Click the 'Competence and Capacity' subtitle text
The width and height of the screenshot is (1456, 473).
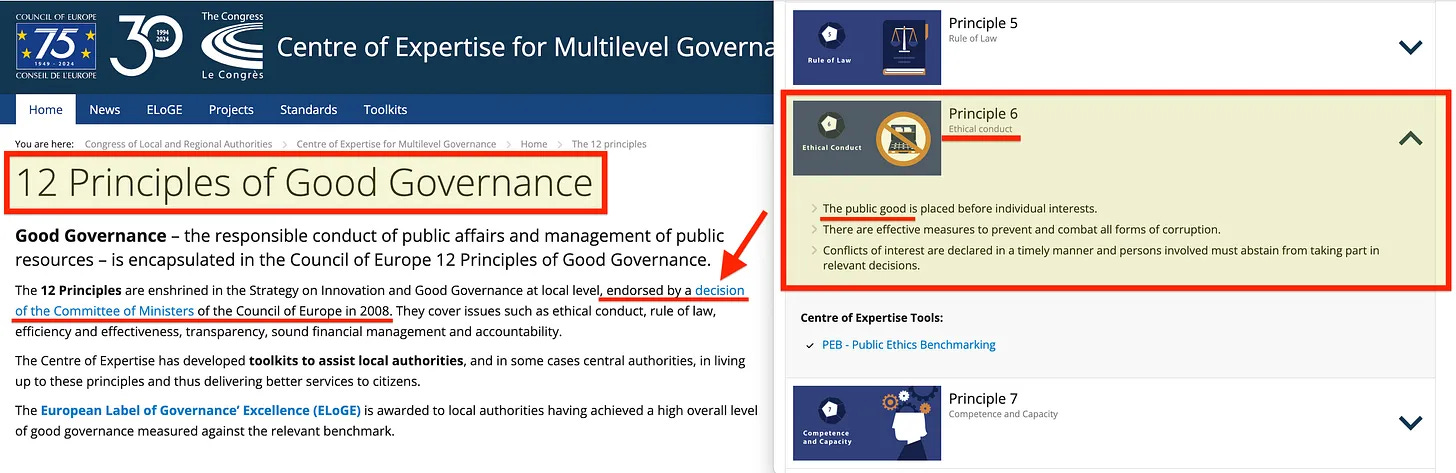pyautogui.click(x=1003, y=414)
